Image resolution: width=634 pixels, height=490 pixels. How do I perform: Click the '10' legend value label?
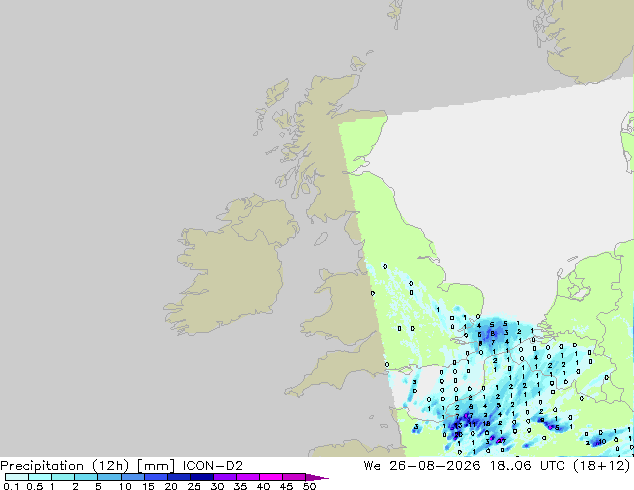click(125, 486)
